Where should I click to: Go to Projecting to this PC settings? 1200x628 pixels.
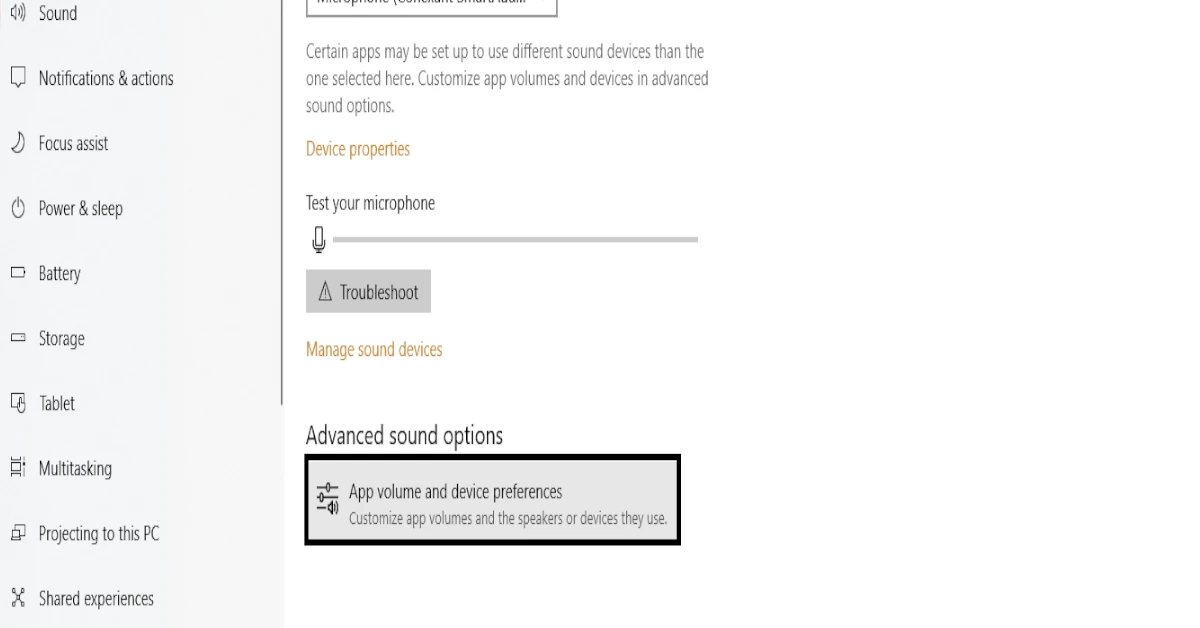(x=98, y=533)
